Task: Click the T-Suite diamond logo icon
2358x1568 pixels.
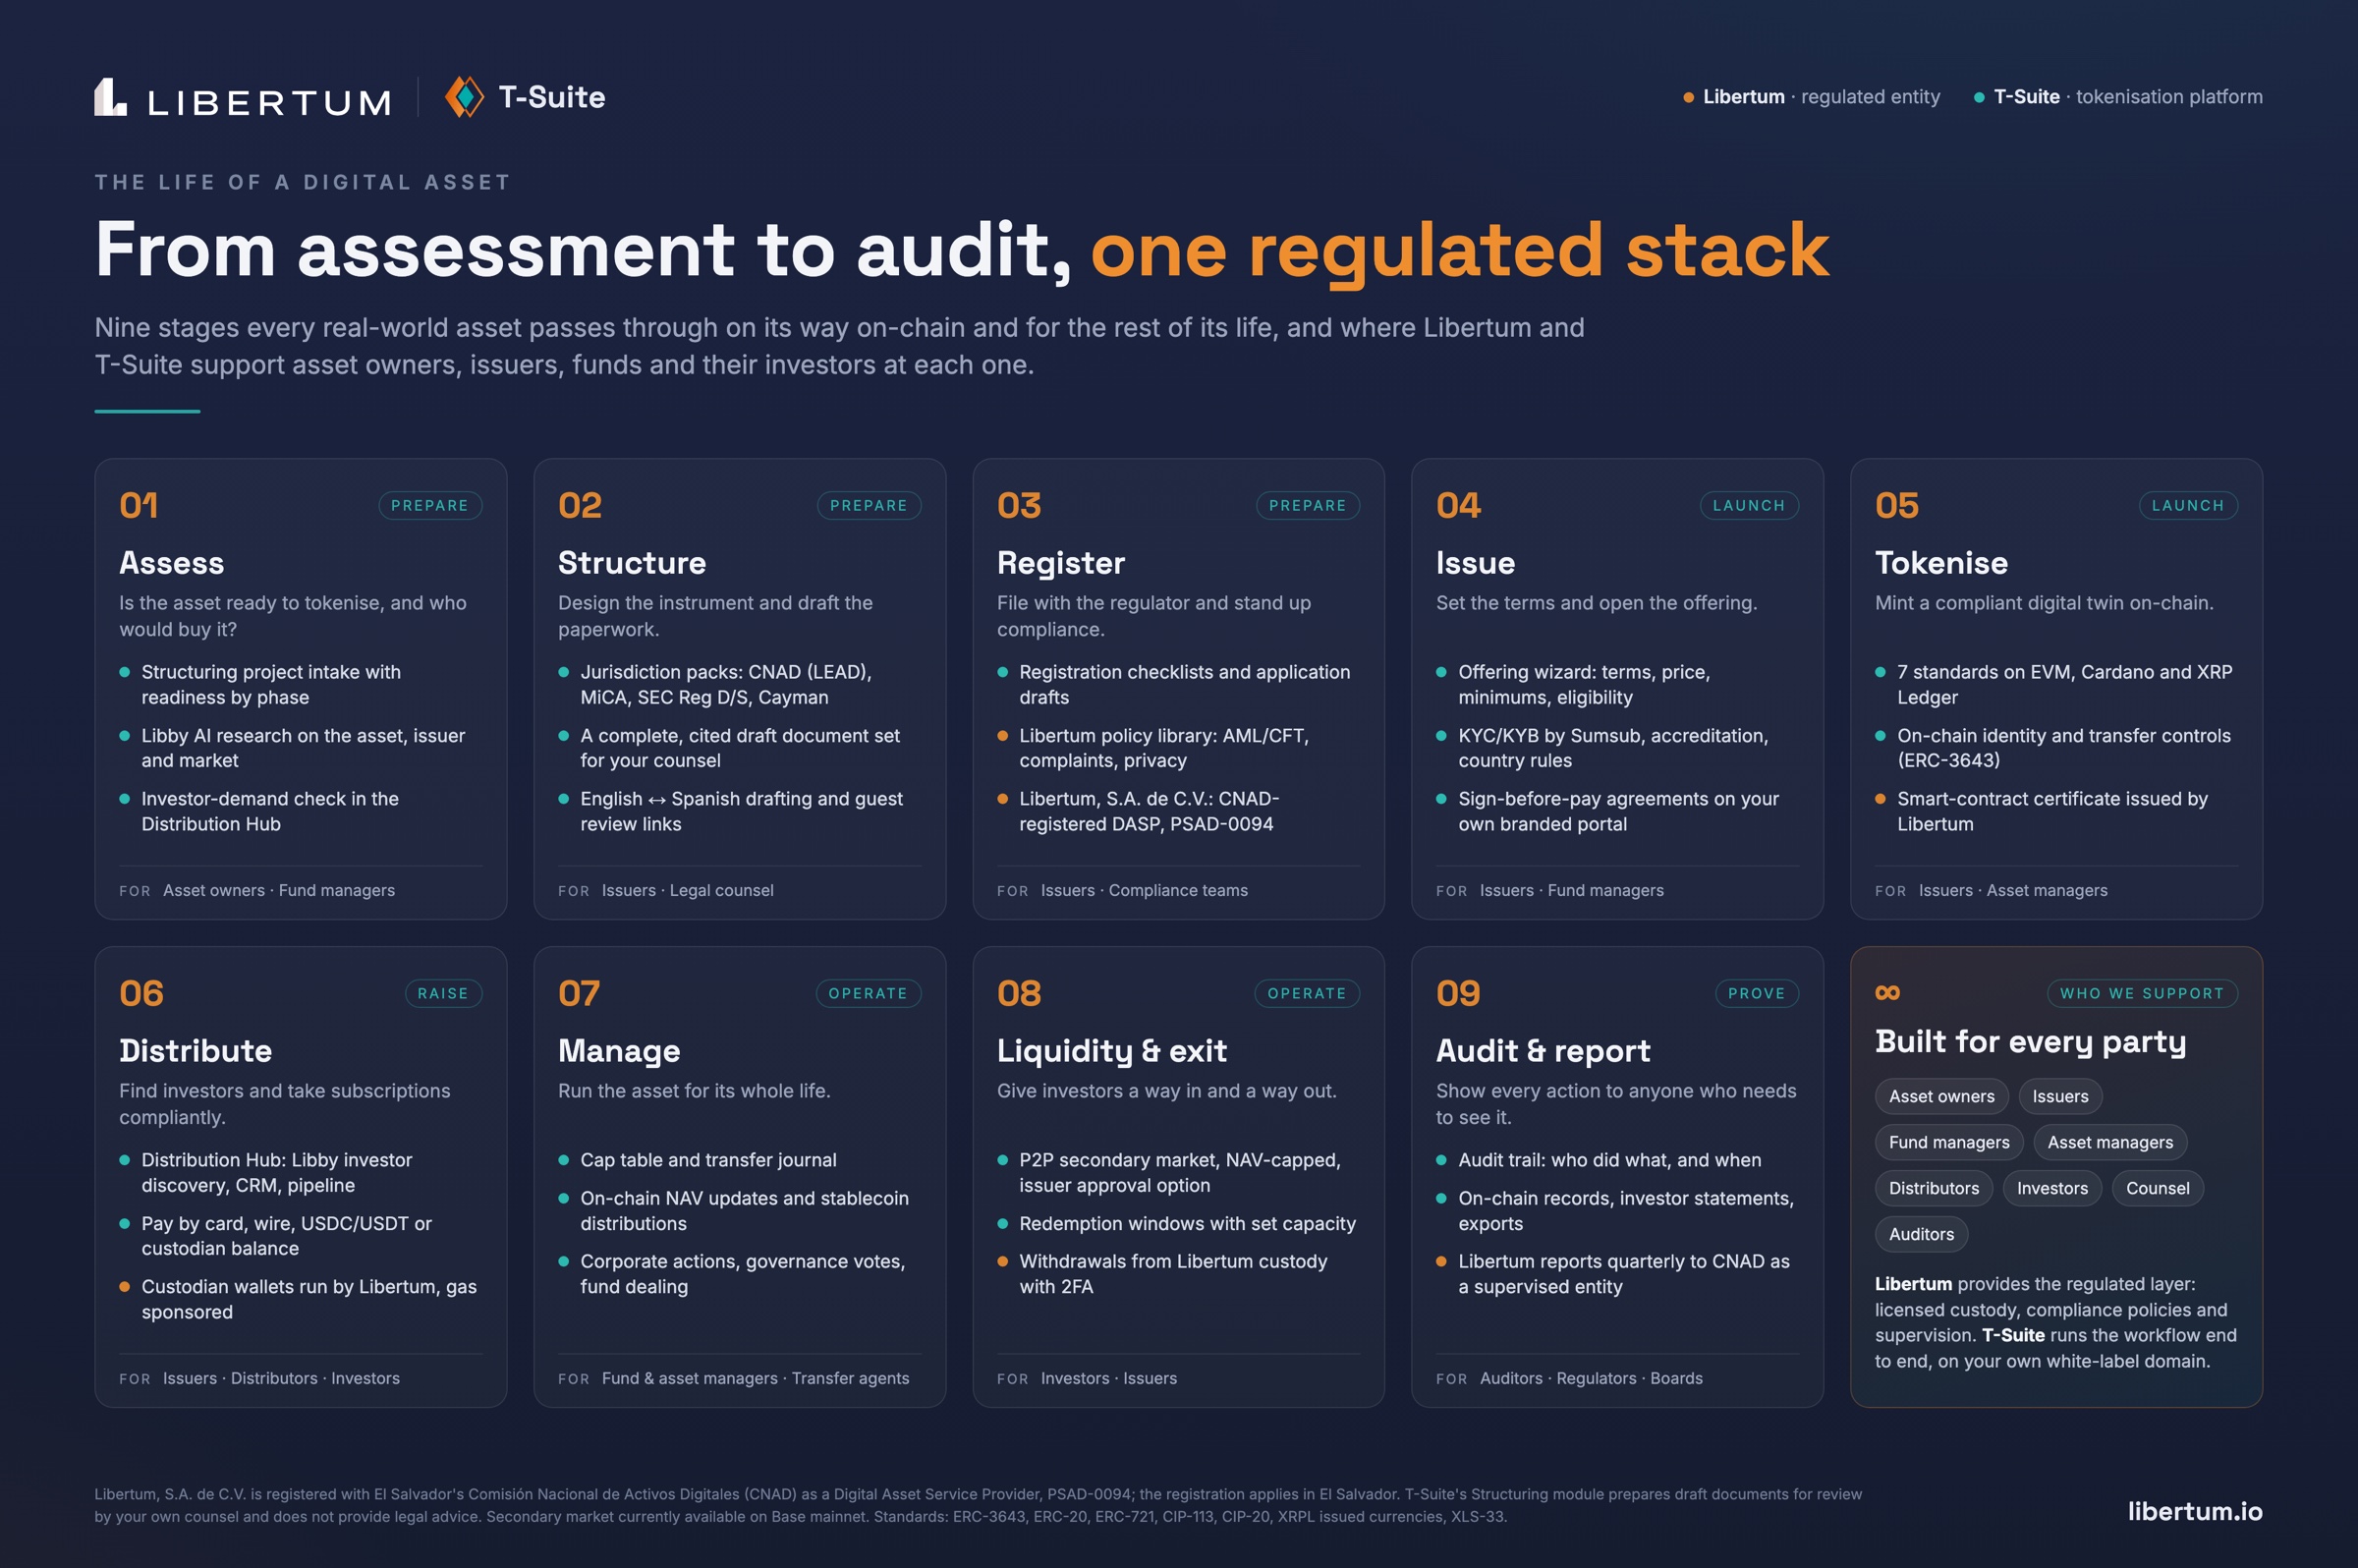Action: [x=464, y=97]
